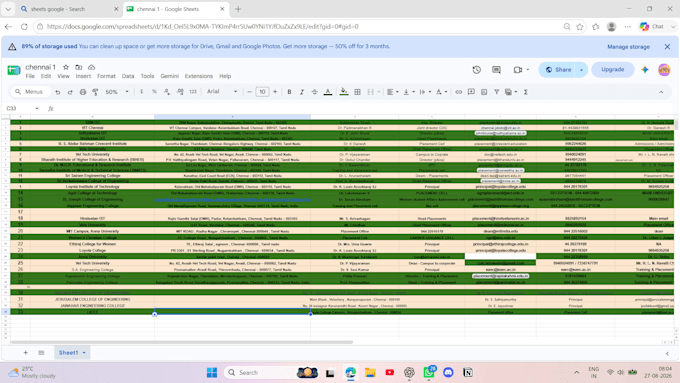Image resolution: width=680 pixels, height=383 pixels.
Task: Expand the Sheet1 tab menu arrow
Action: click(x=84, y=353)
